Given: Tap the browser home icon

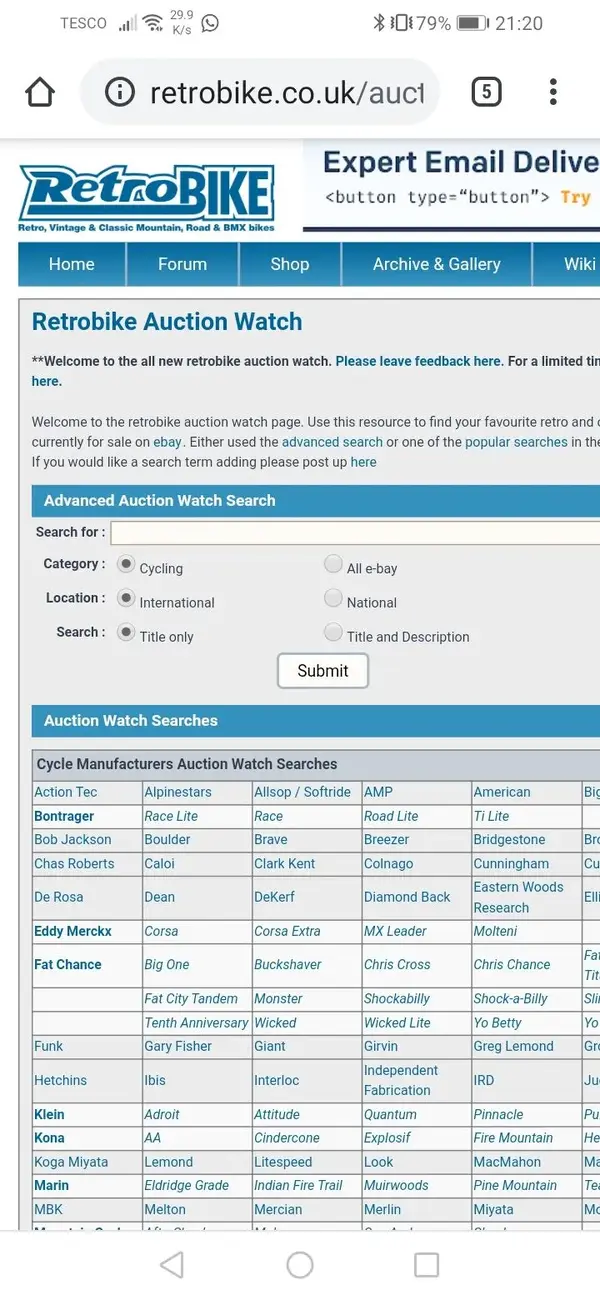Looking at the screenshot, I should (40, 93).
